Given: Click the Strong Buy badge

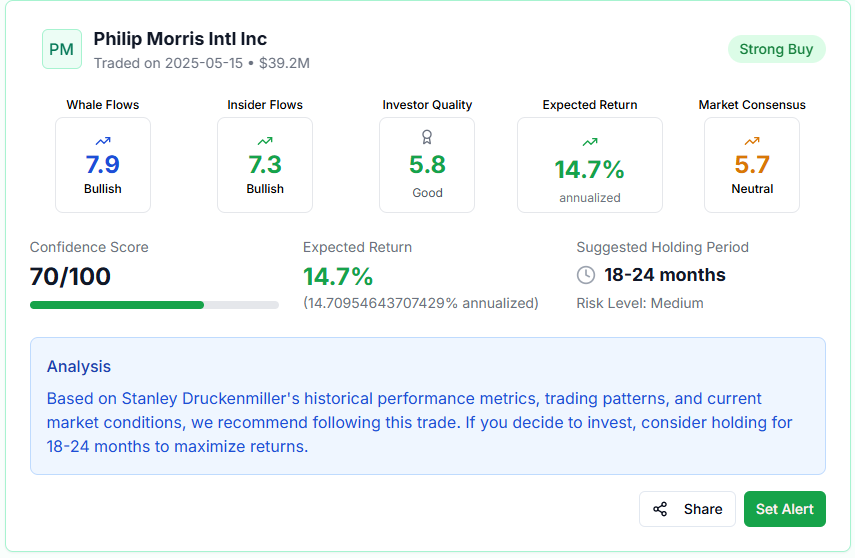Looking at the screenshot, I should tap(776, 49).
